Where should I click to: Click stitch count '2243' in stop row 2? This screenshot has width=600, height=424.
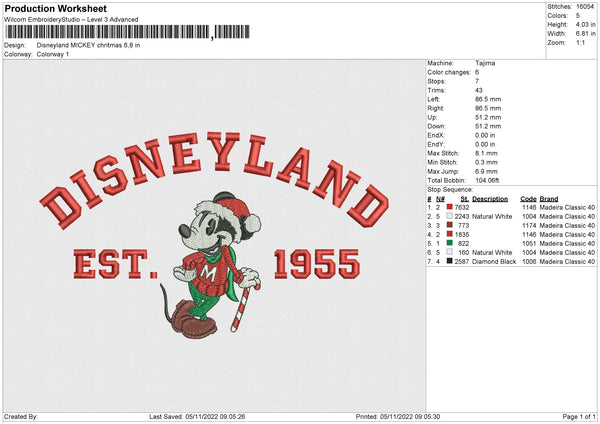tap(462, 217)
